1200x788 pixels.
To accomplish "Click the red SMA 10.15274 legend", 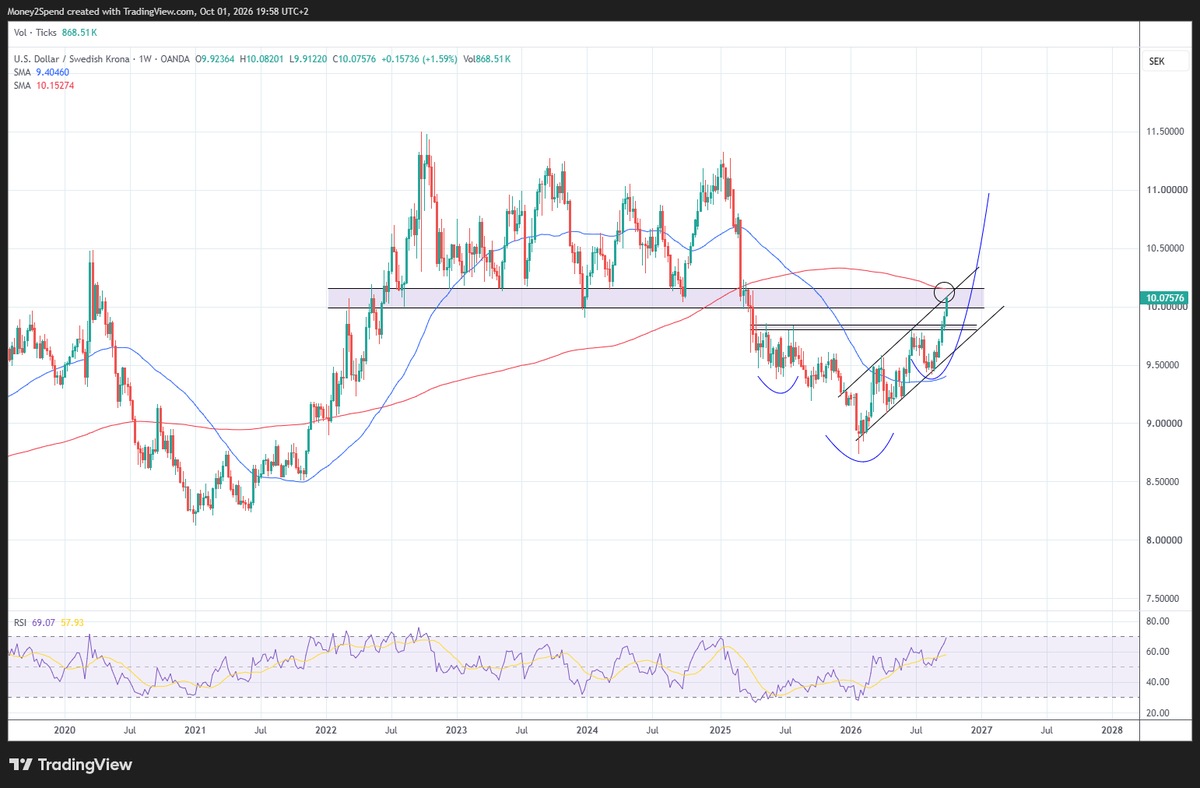I will pyautogui.click(x=44, y=85).
